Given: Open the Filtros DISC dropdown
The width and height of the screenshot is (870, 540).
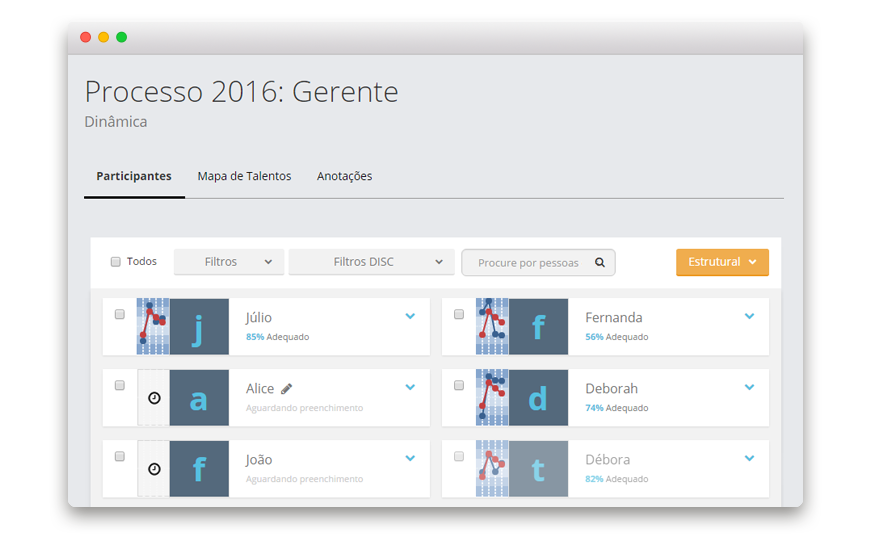Looking at the screenshot, I should pyautogui.click(x=371, y=262).
